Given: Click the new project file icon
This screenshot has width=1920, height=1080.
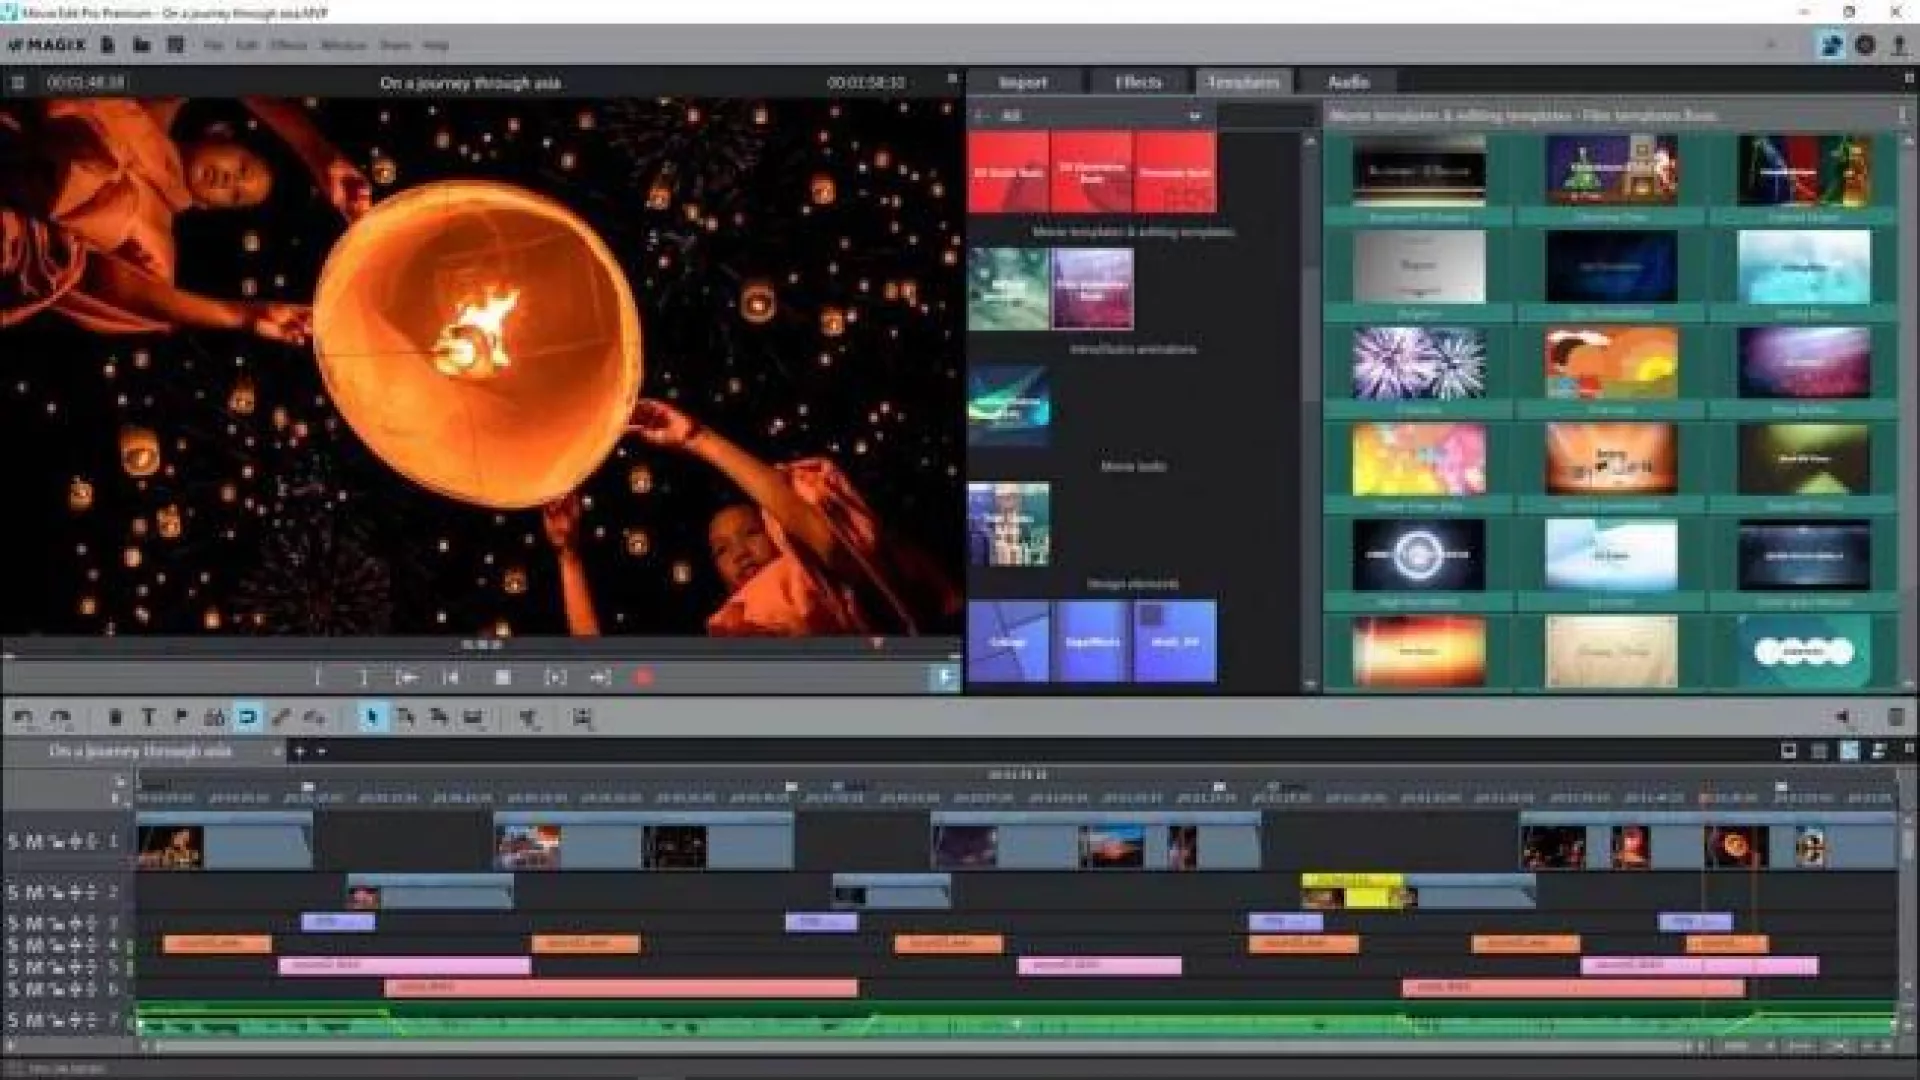Looking at the screenshot, I should coord(108,45).
